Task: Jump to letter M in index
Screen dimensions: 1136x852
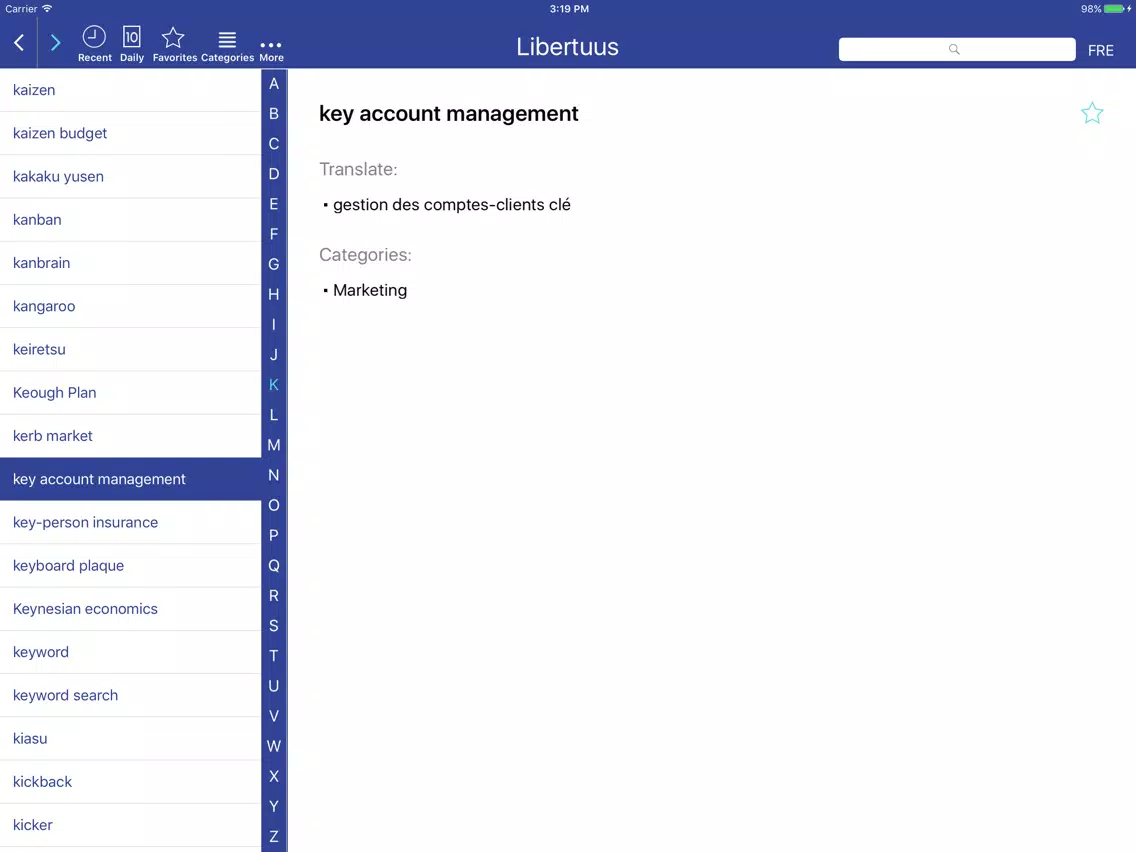Action: [274, 445]
